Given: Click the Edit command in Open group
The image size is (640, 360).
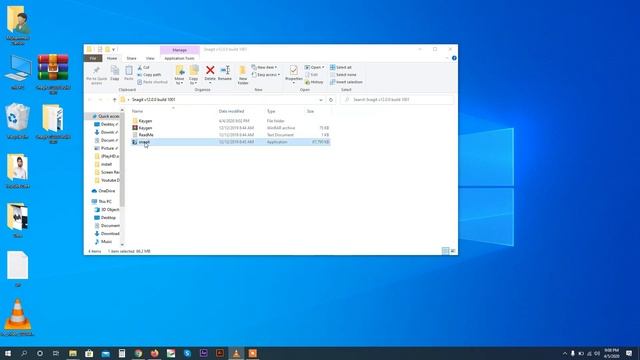Looking at the screenshot, I should 311,75.
